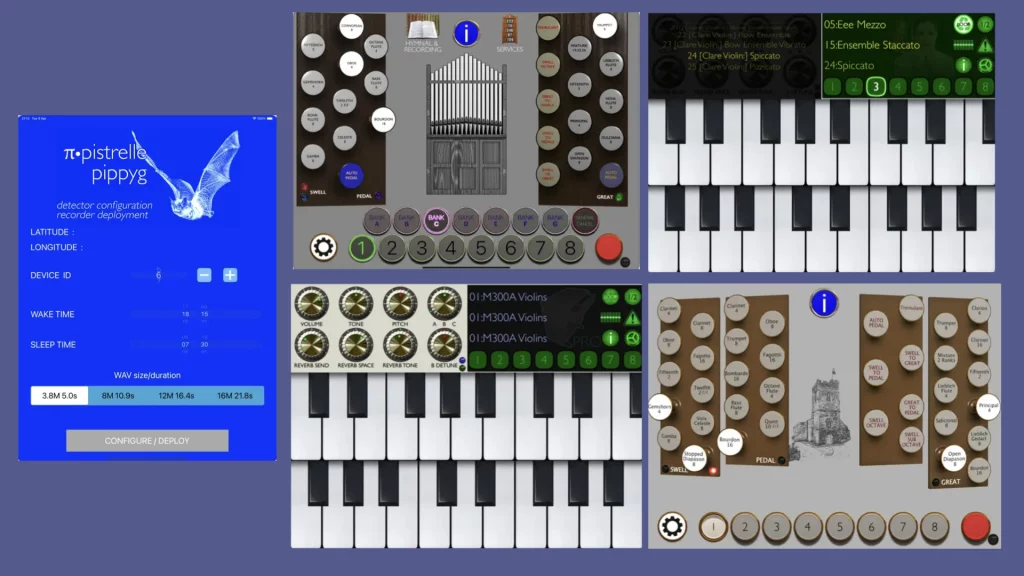Click the green info icon in M300A Violins panel
Screen dimensions: 1024x576
(x=609, y=339)
